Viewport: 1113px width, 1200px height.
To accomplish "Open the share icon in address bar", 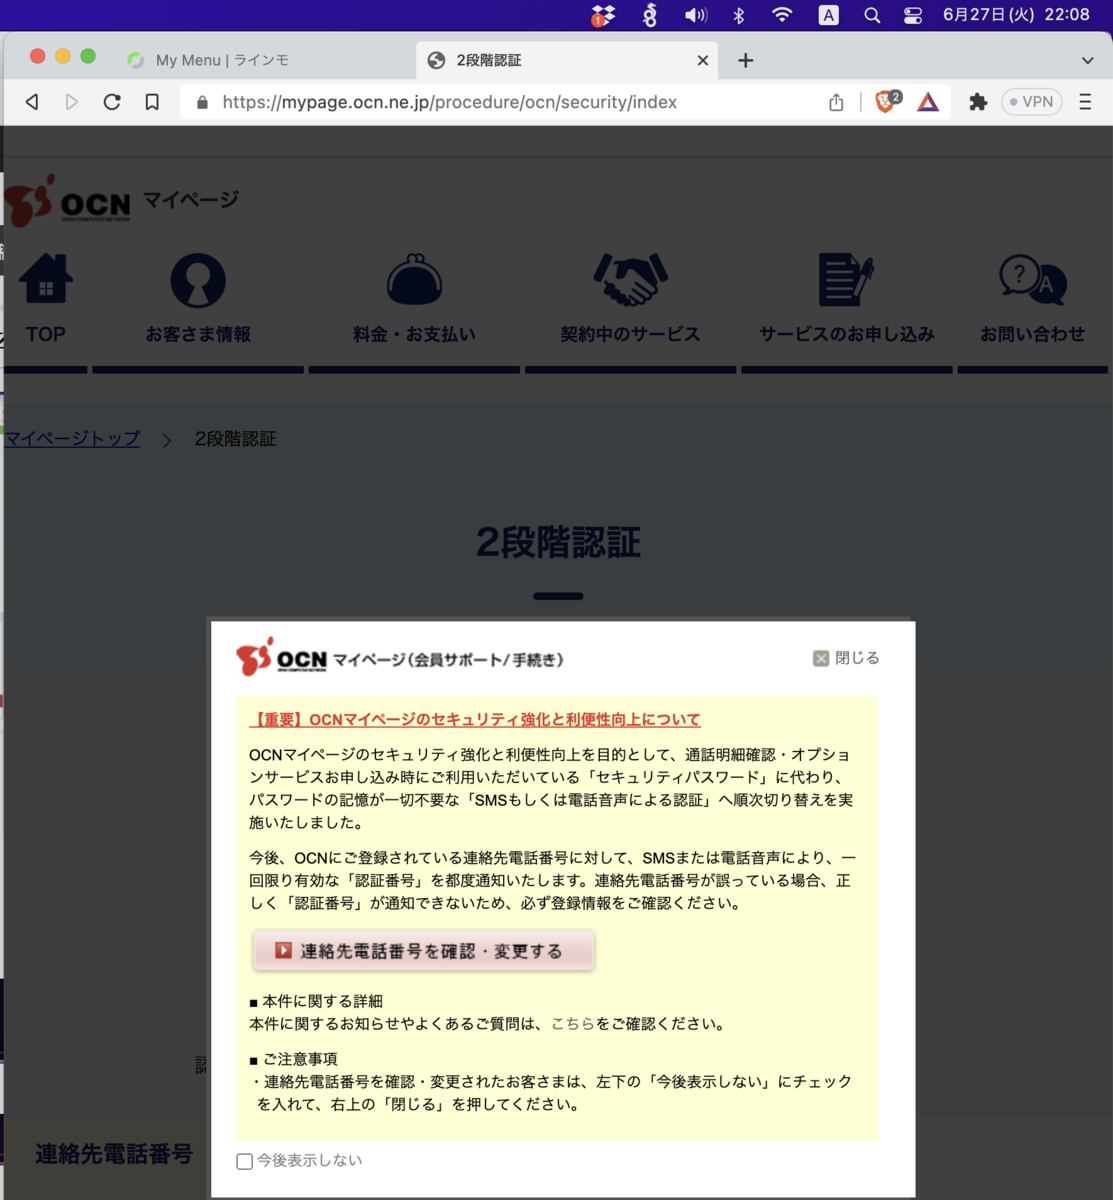I will point(836,102).
